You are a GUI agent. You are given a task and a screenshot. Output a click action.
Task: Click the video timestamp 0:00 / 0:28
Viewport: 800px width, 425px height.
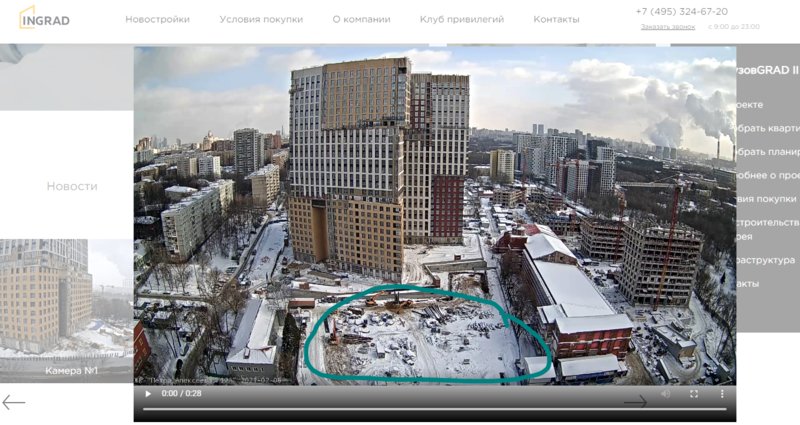(181, 393)
